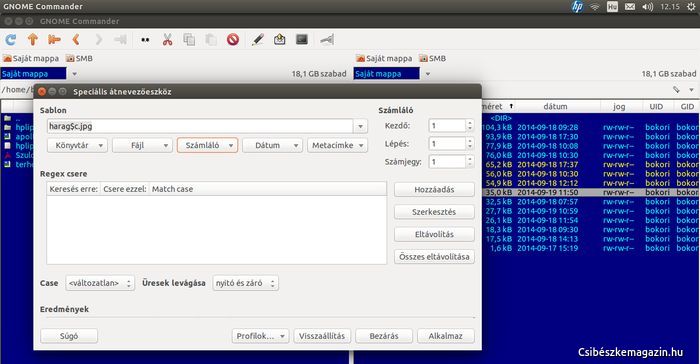Go up one directory with orange up arrow

[33, 40]
